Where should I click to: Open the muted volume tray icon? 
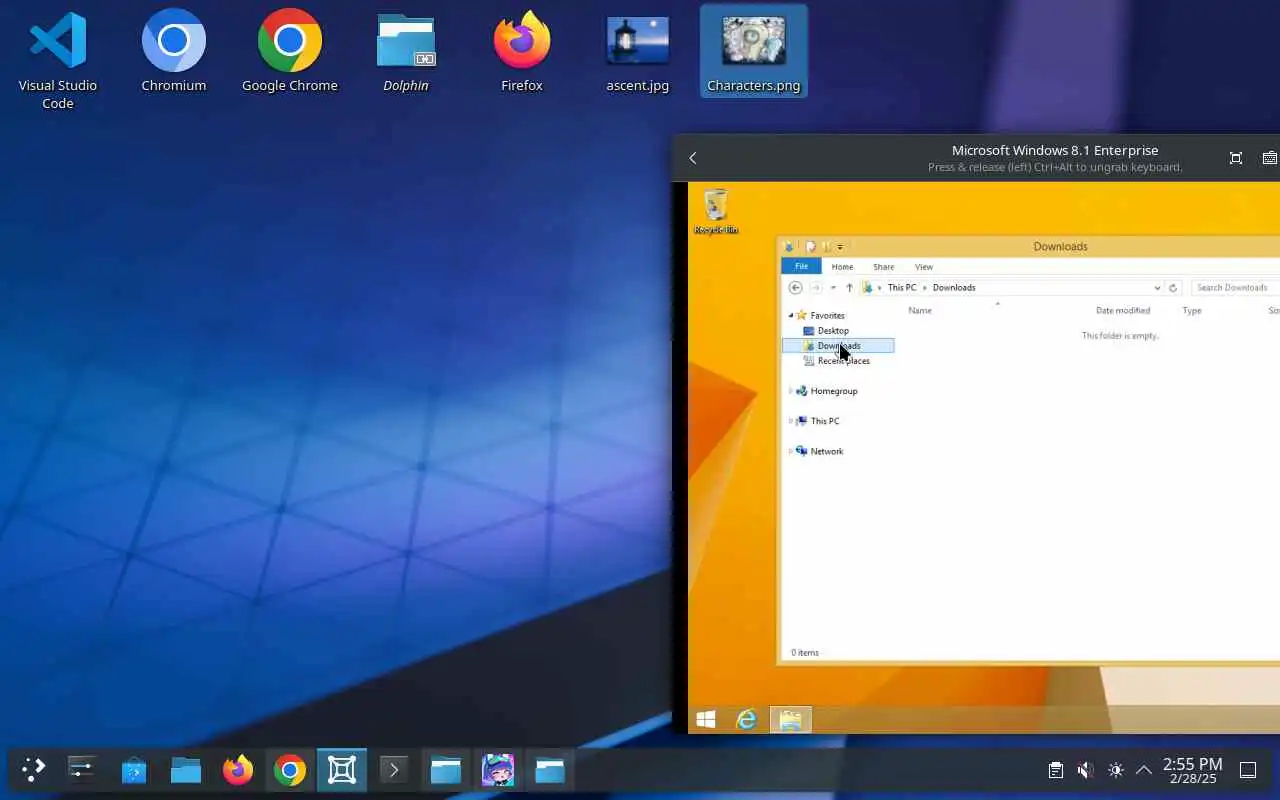[1085, 770]
